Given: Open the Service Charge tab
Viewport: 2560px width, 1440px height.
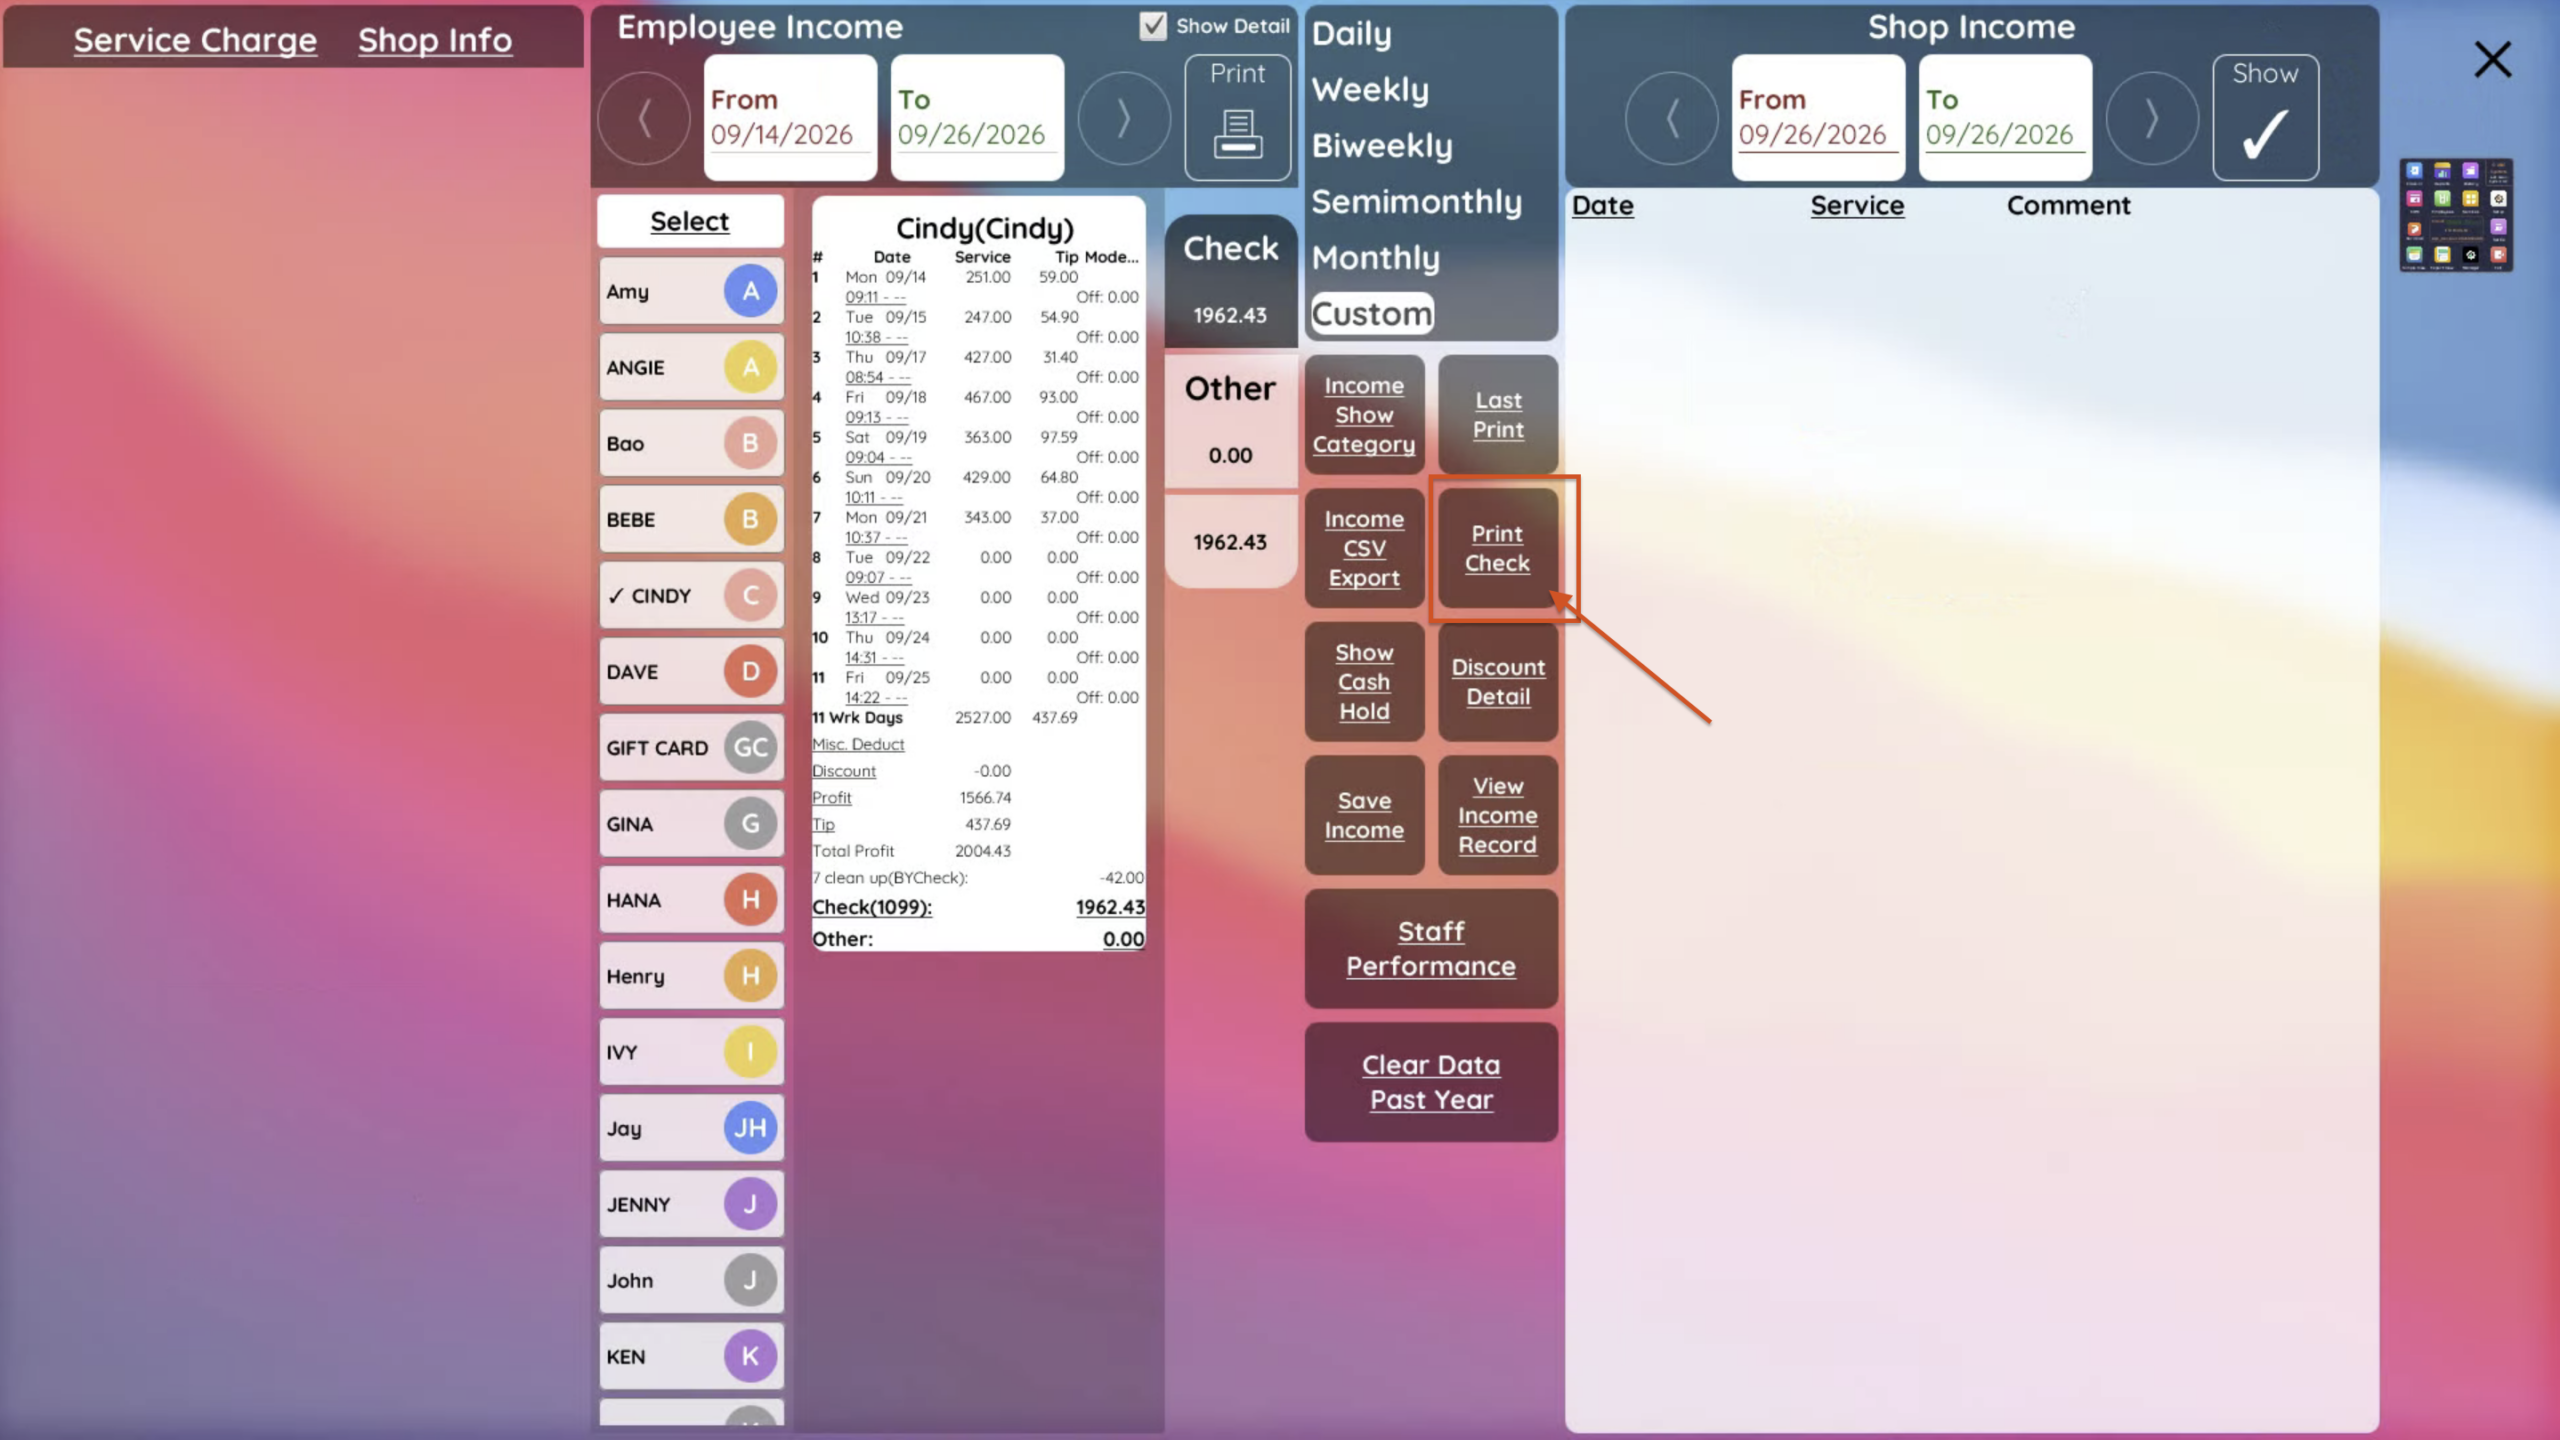Looking at the screenshot, I should coord(195,40).
